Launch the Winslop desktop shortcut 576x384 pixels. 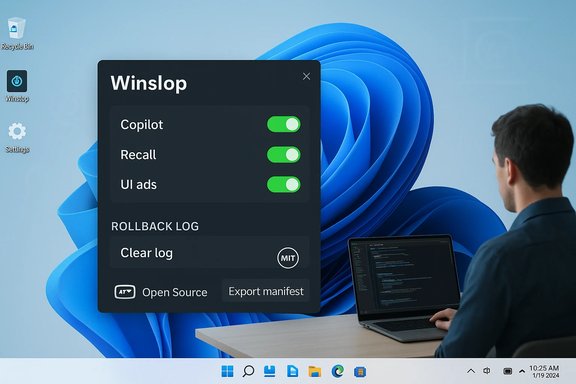click(17, 86)
